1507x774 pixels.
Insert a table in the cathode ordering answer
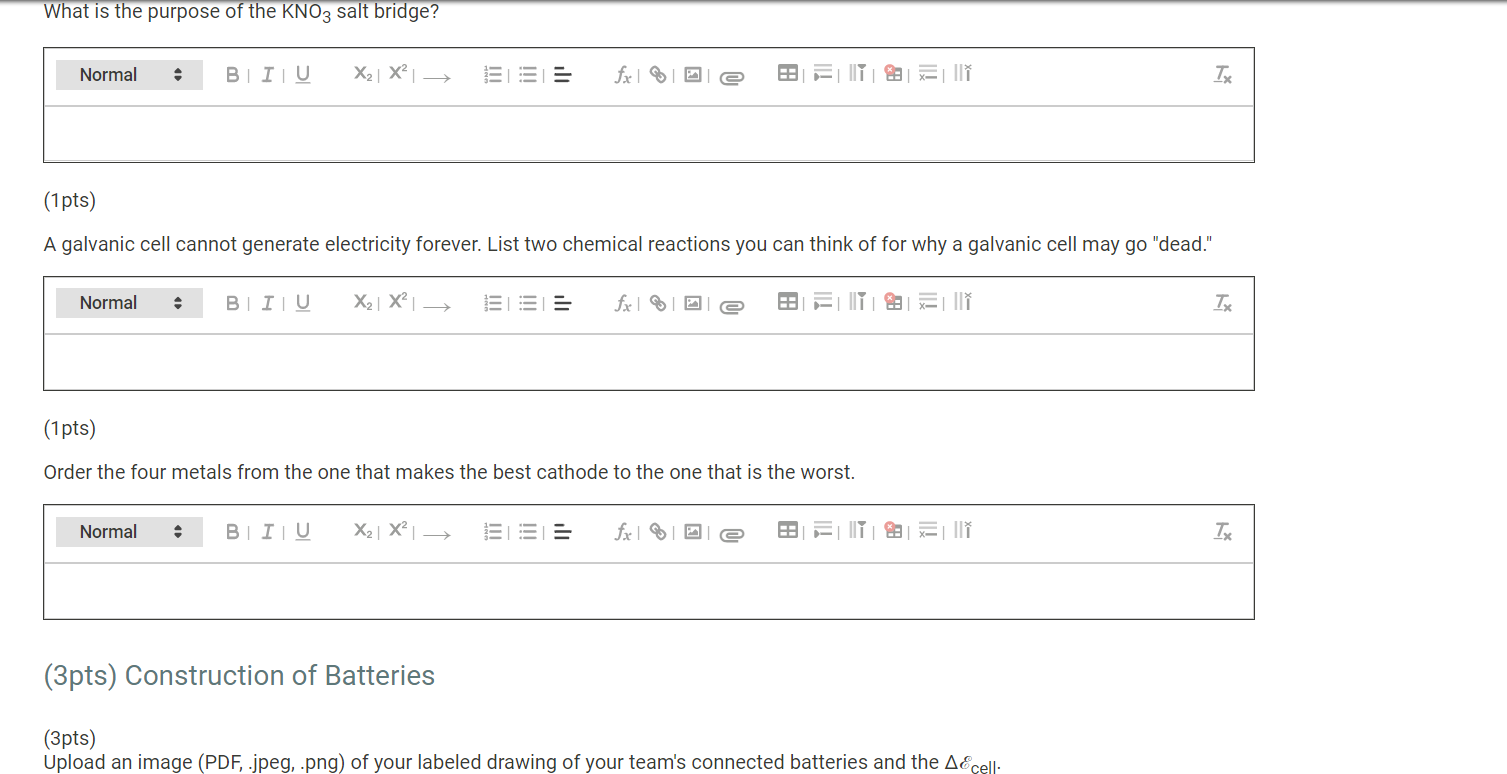788,531
